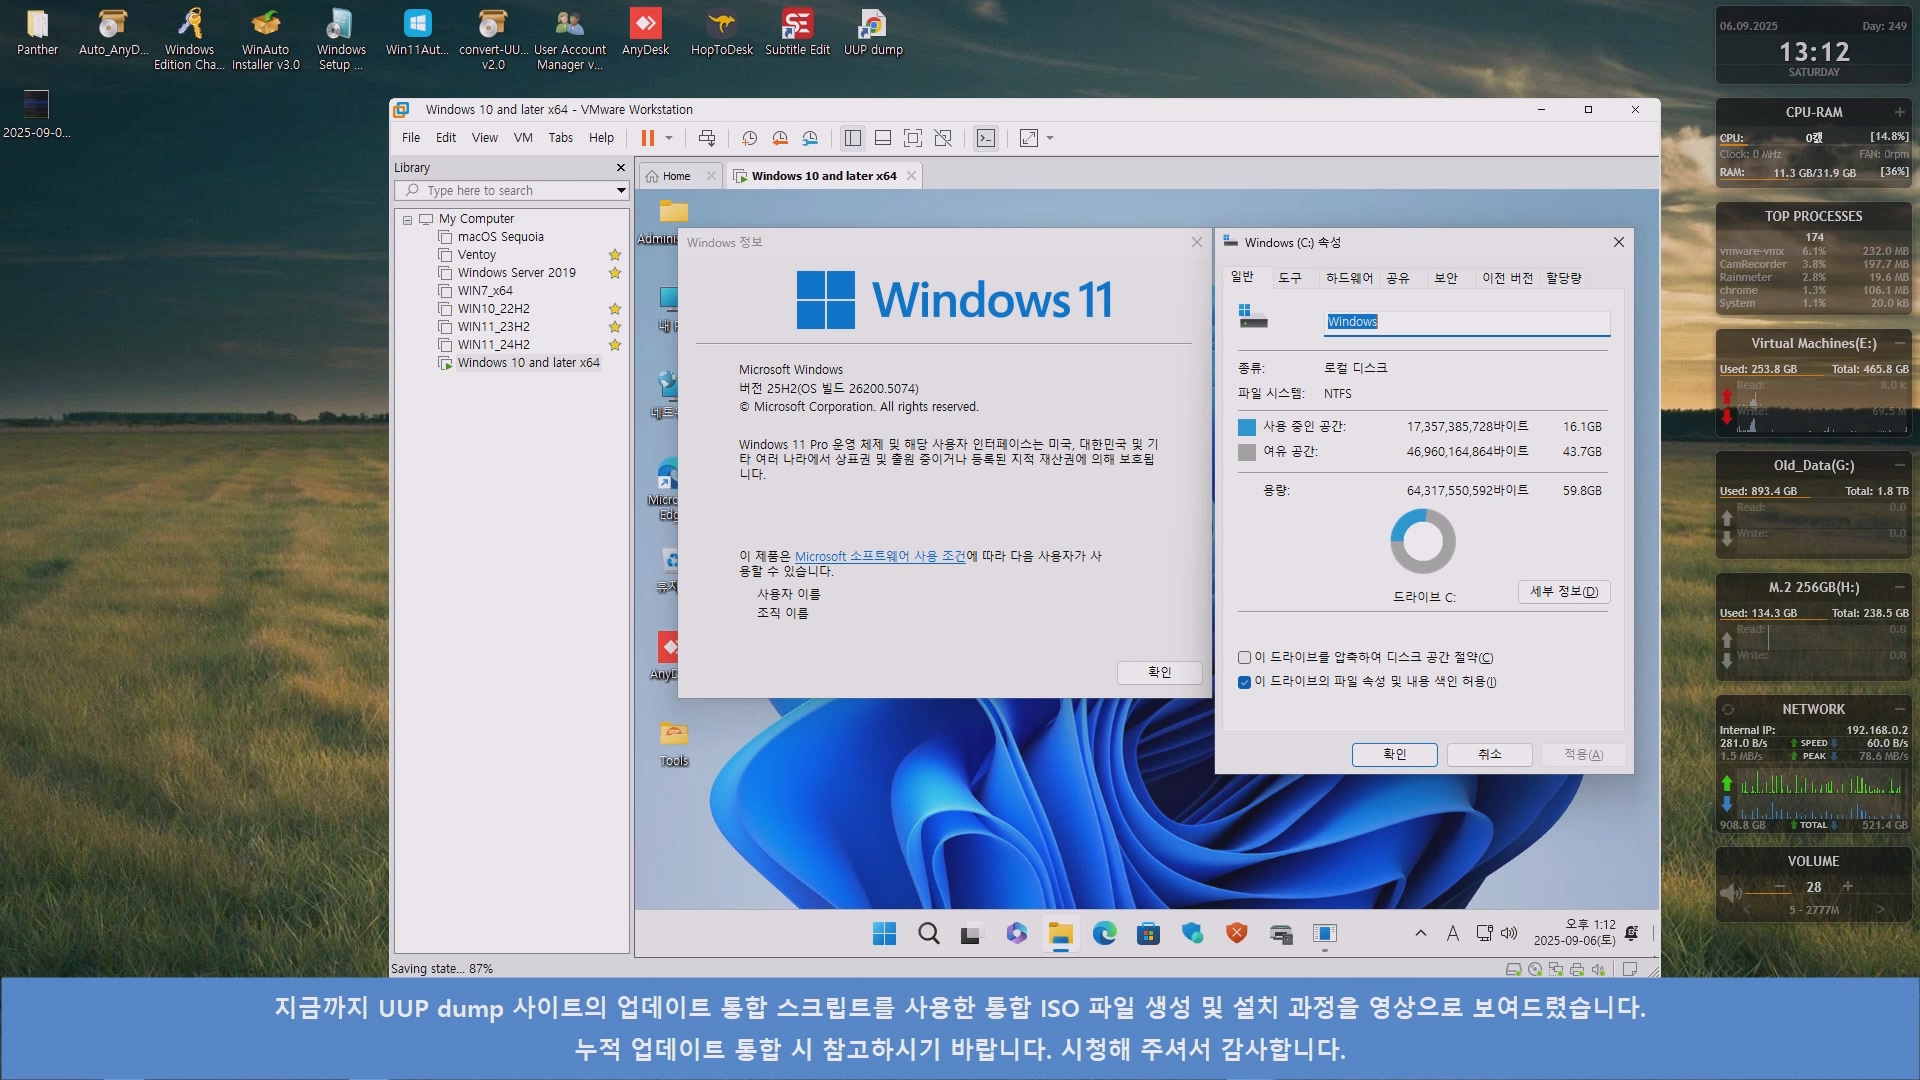The image size is (1920, 1080).
Task: Uncheck the file content indexing checkbox
Action: click(x=1244, y=682)
